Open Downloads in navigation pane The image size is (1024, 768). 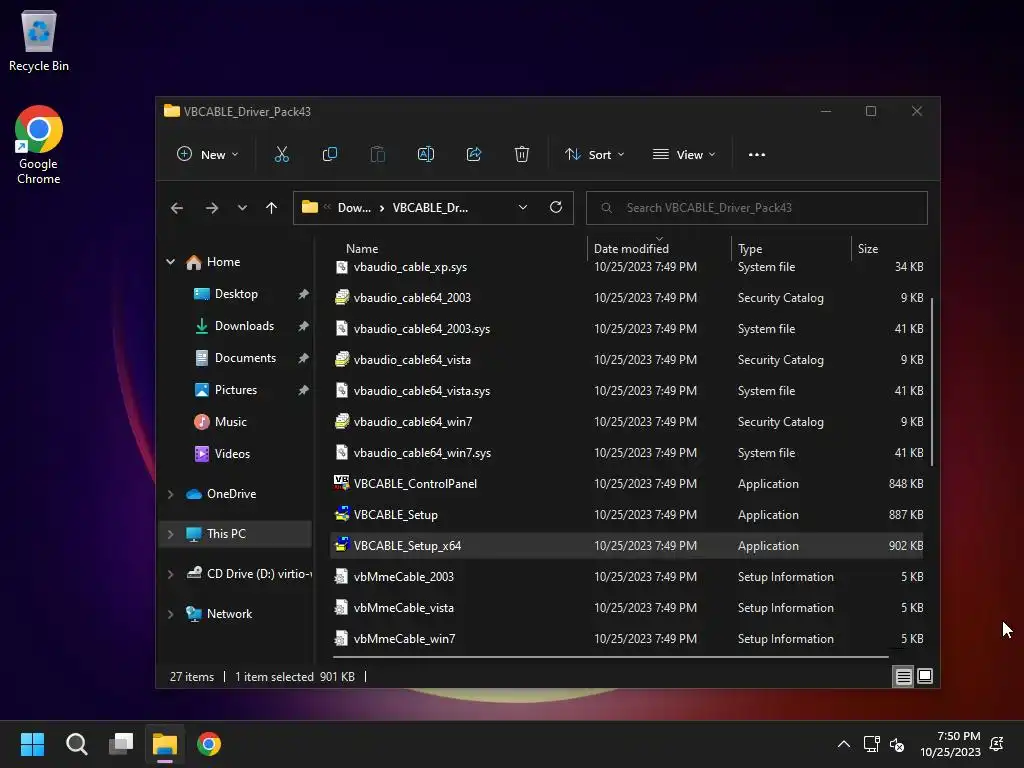pos(244,326)
